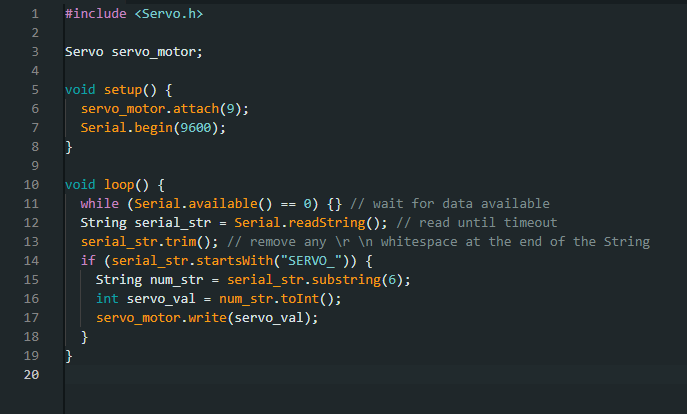
Task: Click 'toInt' in num_str.toInt()
Action: point(300,299)
